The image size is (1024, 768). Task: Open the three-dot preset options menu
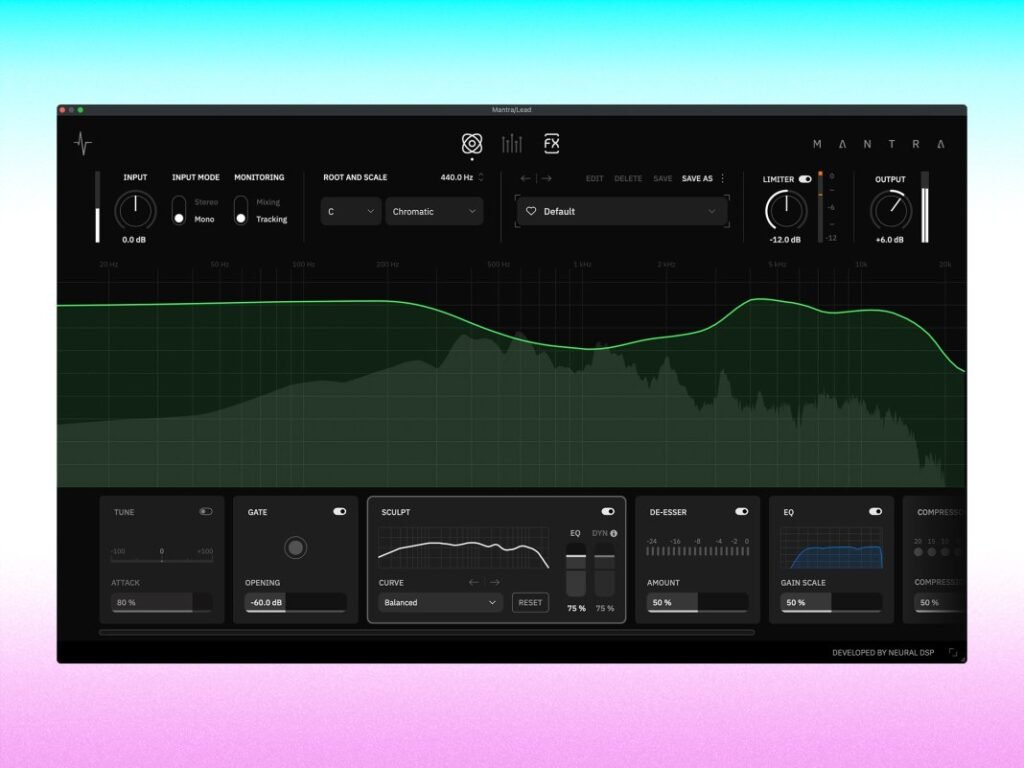point(723,178)
